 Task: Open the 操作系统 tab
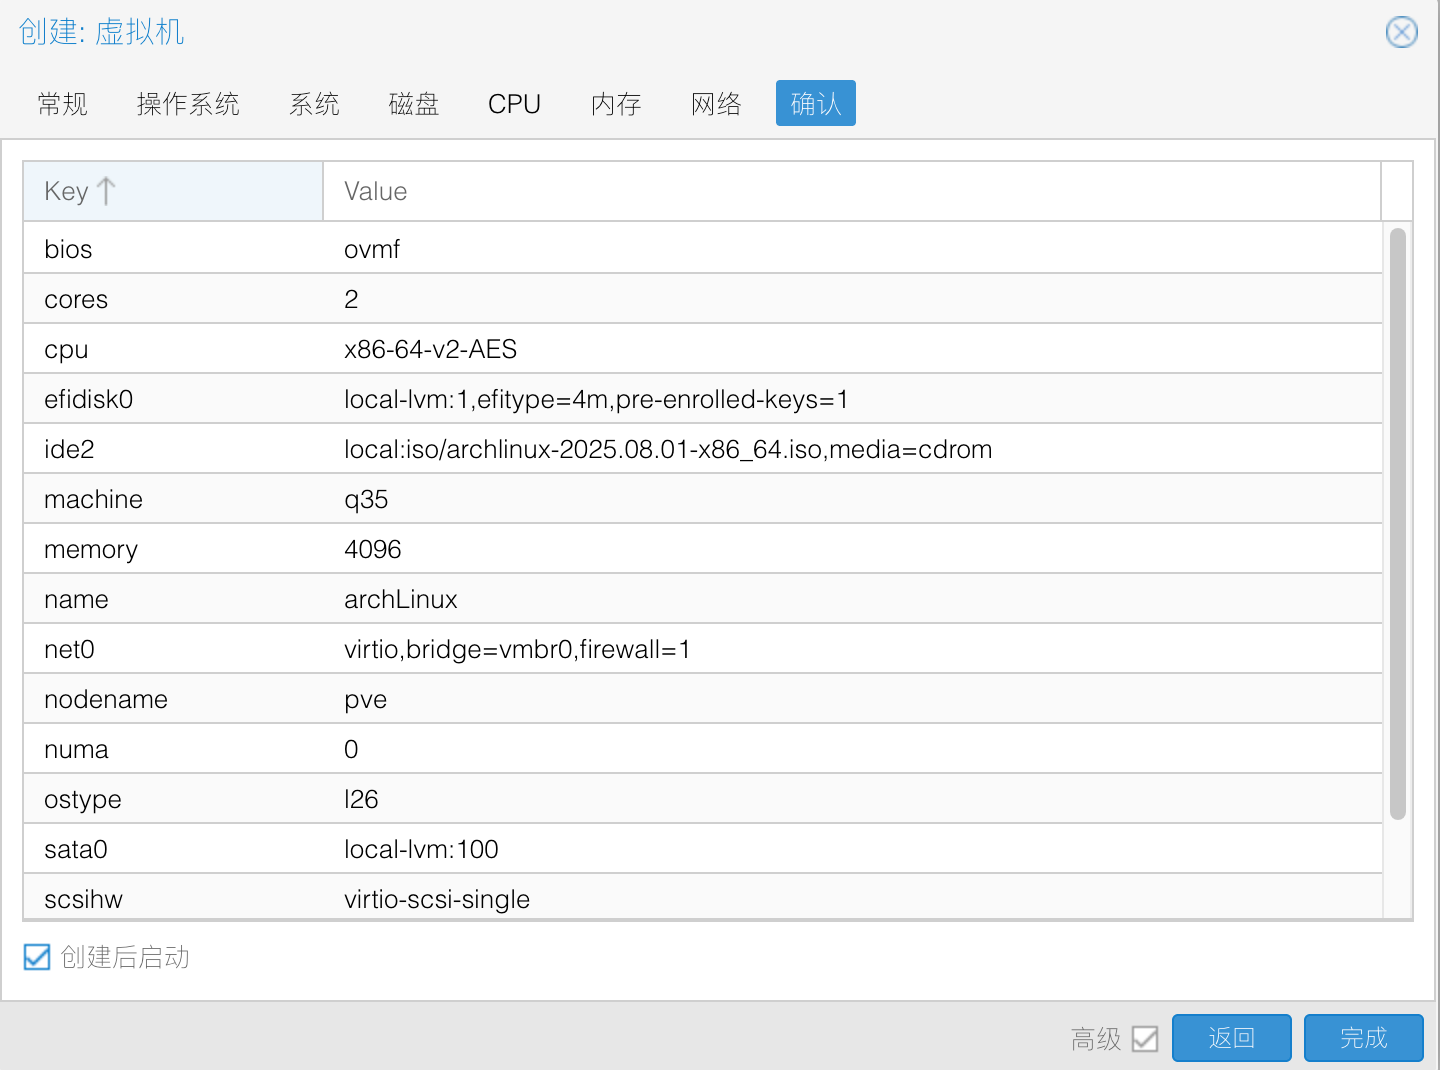click(x=188, y=104)
